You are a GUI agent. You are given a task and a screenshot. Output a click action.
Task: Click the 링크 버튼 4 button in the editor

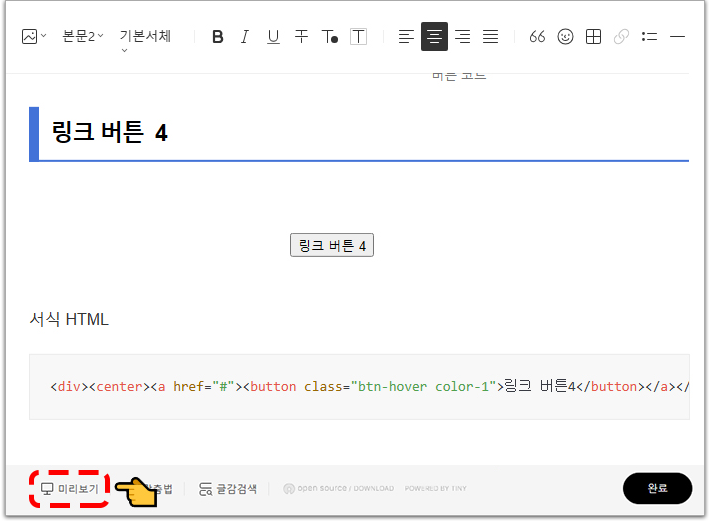332,246
